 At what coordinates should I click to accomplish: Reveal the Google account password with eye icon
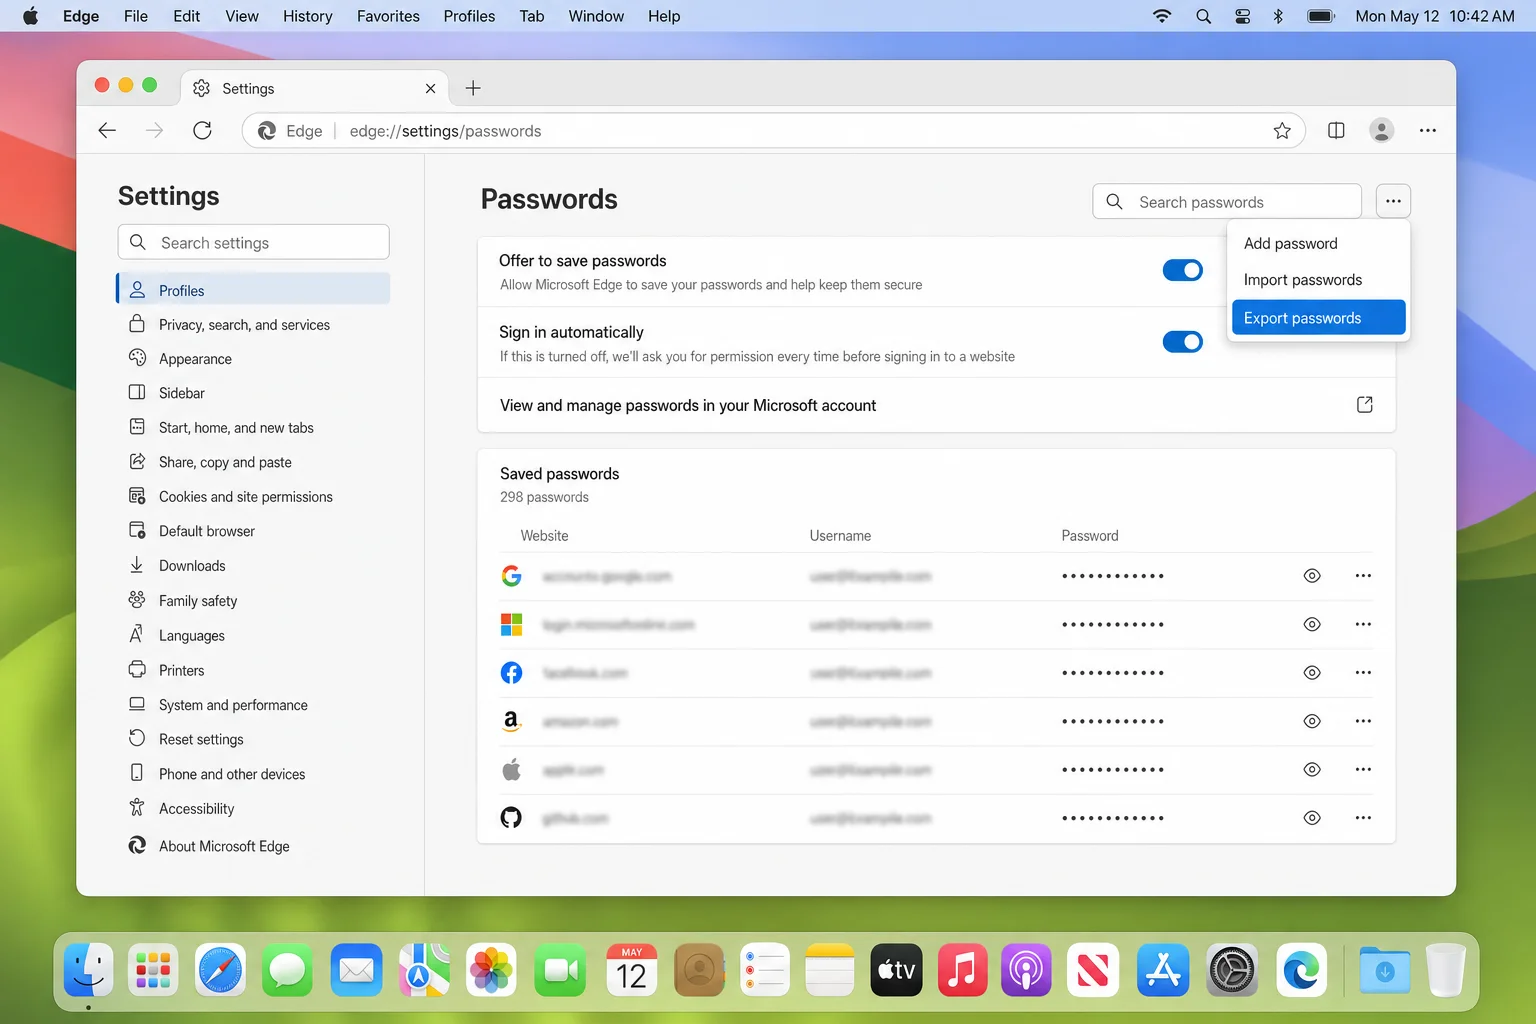point(1312,576)
